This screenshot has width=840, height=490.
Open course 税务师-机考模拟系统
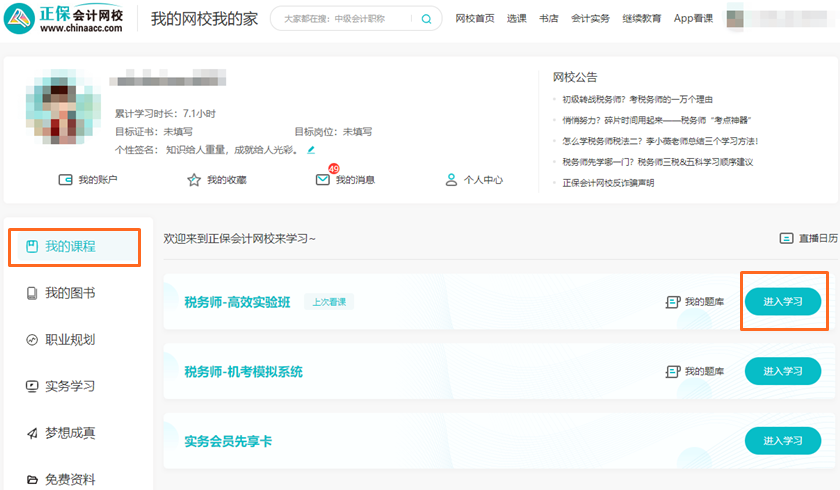pos(243,372)
